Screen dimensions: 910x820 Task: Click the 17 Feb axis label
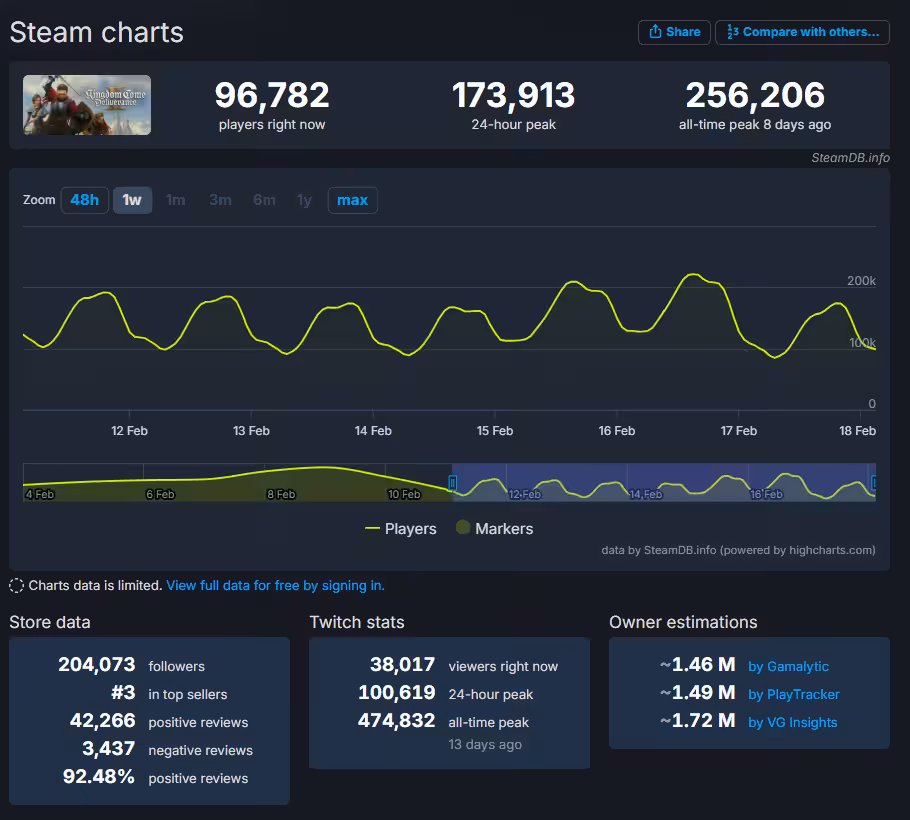[x=739, y=431]
